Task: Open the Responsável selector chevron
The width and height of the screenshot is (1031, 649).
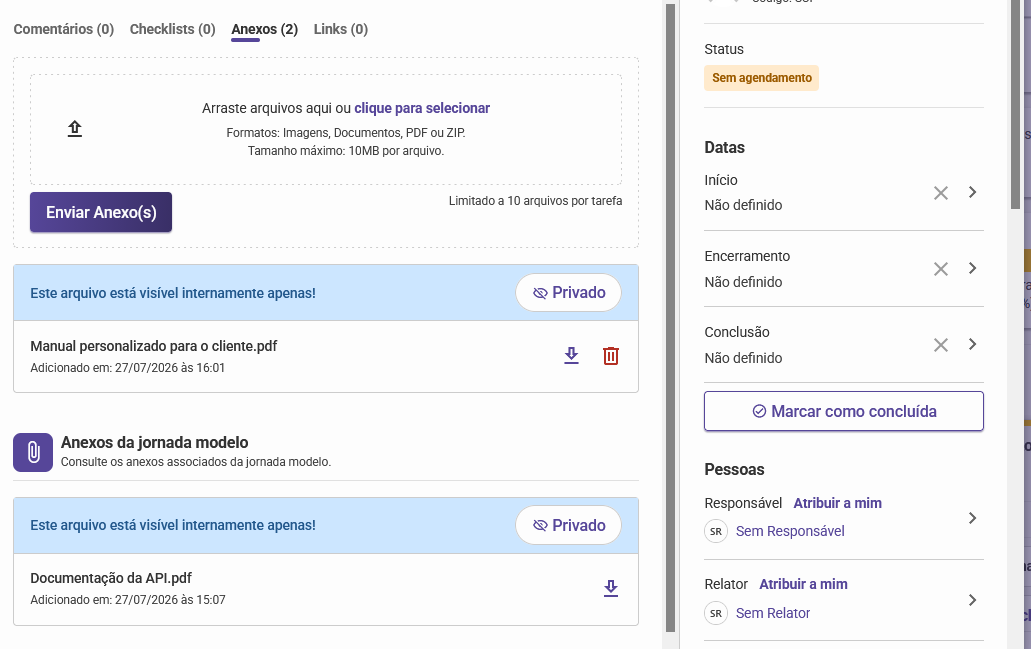Action: click(x=972, y=518)
